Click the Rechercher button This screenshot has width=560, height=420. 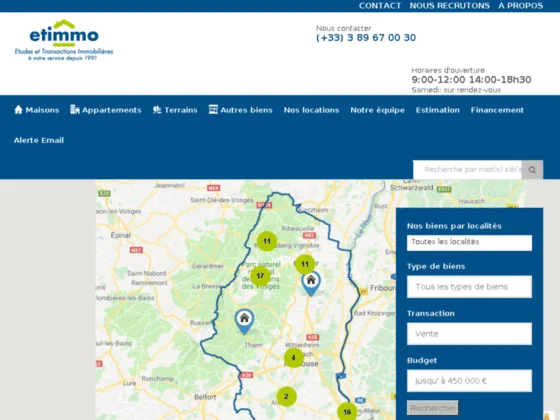click(432, 408)
